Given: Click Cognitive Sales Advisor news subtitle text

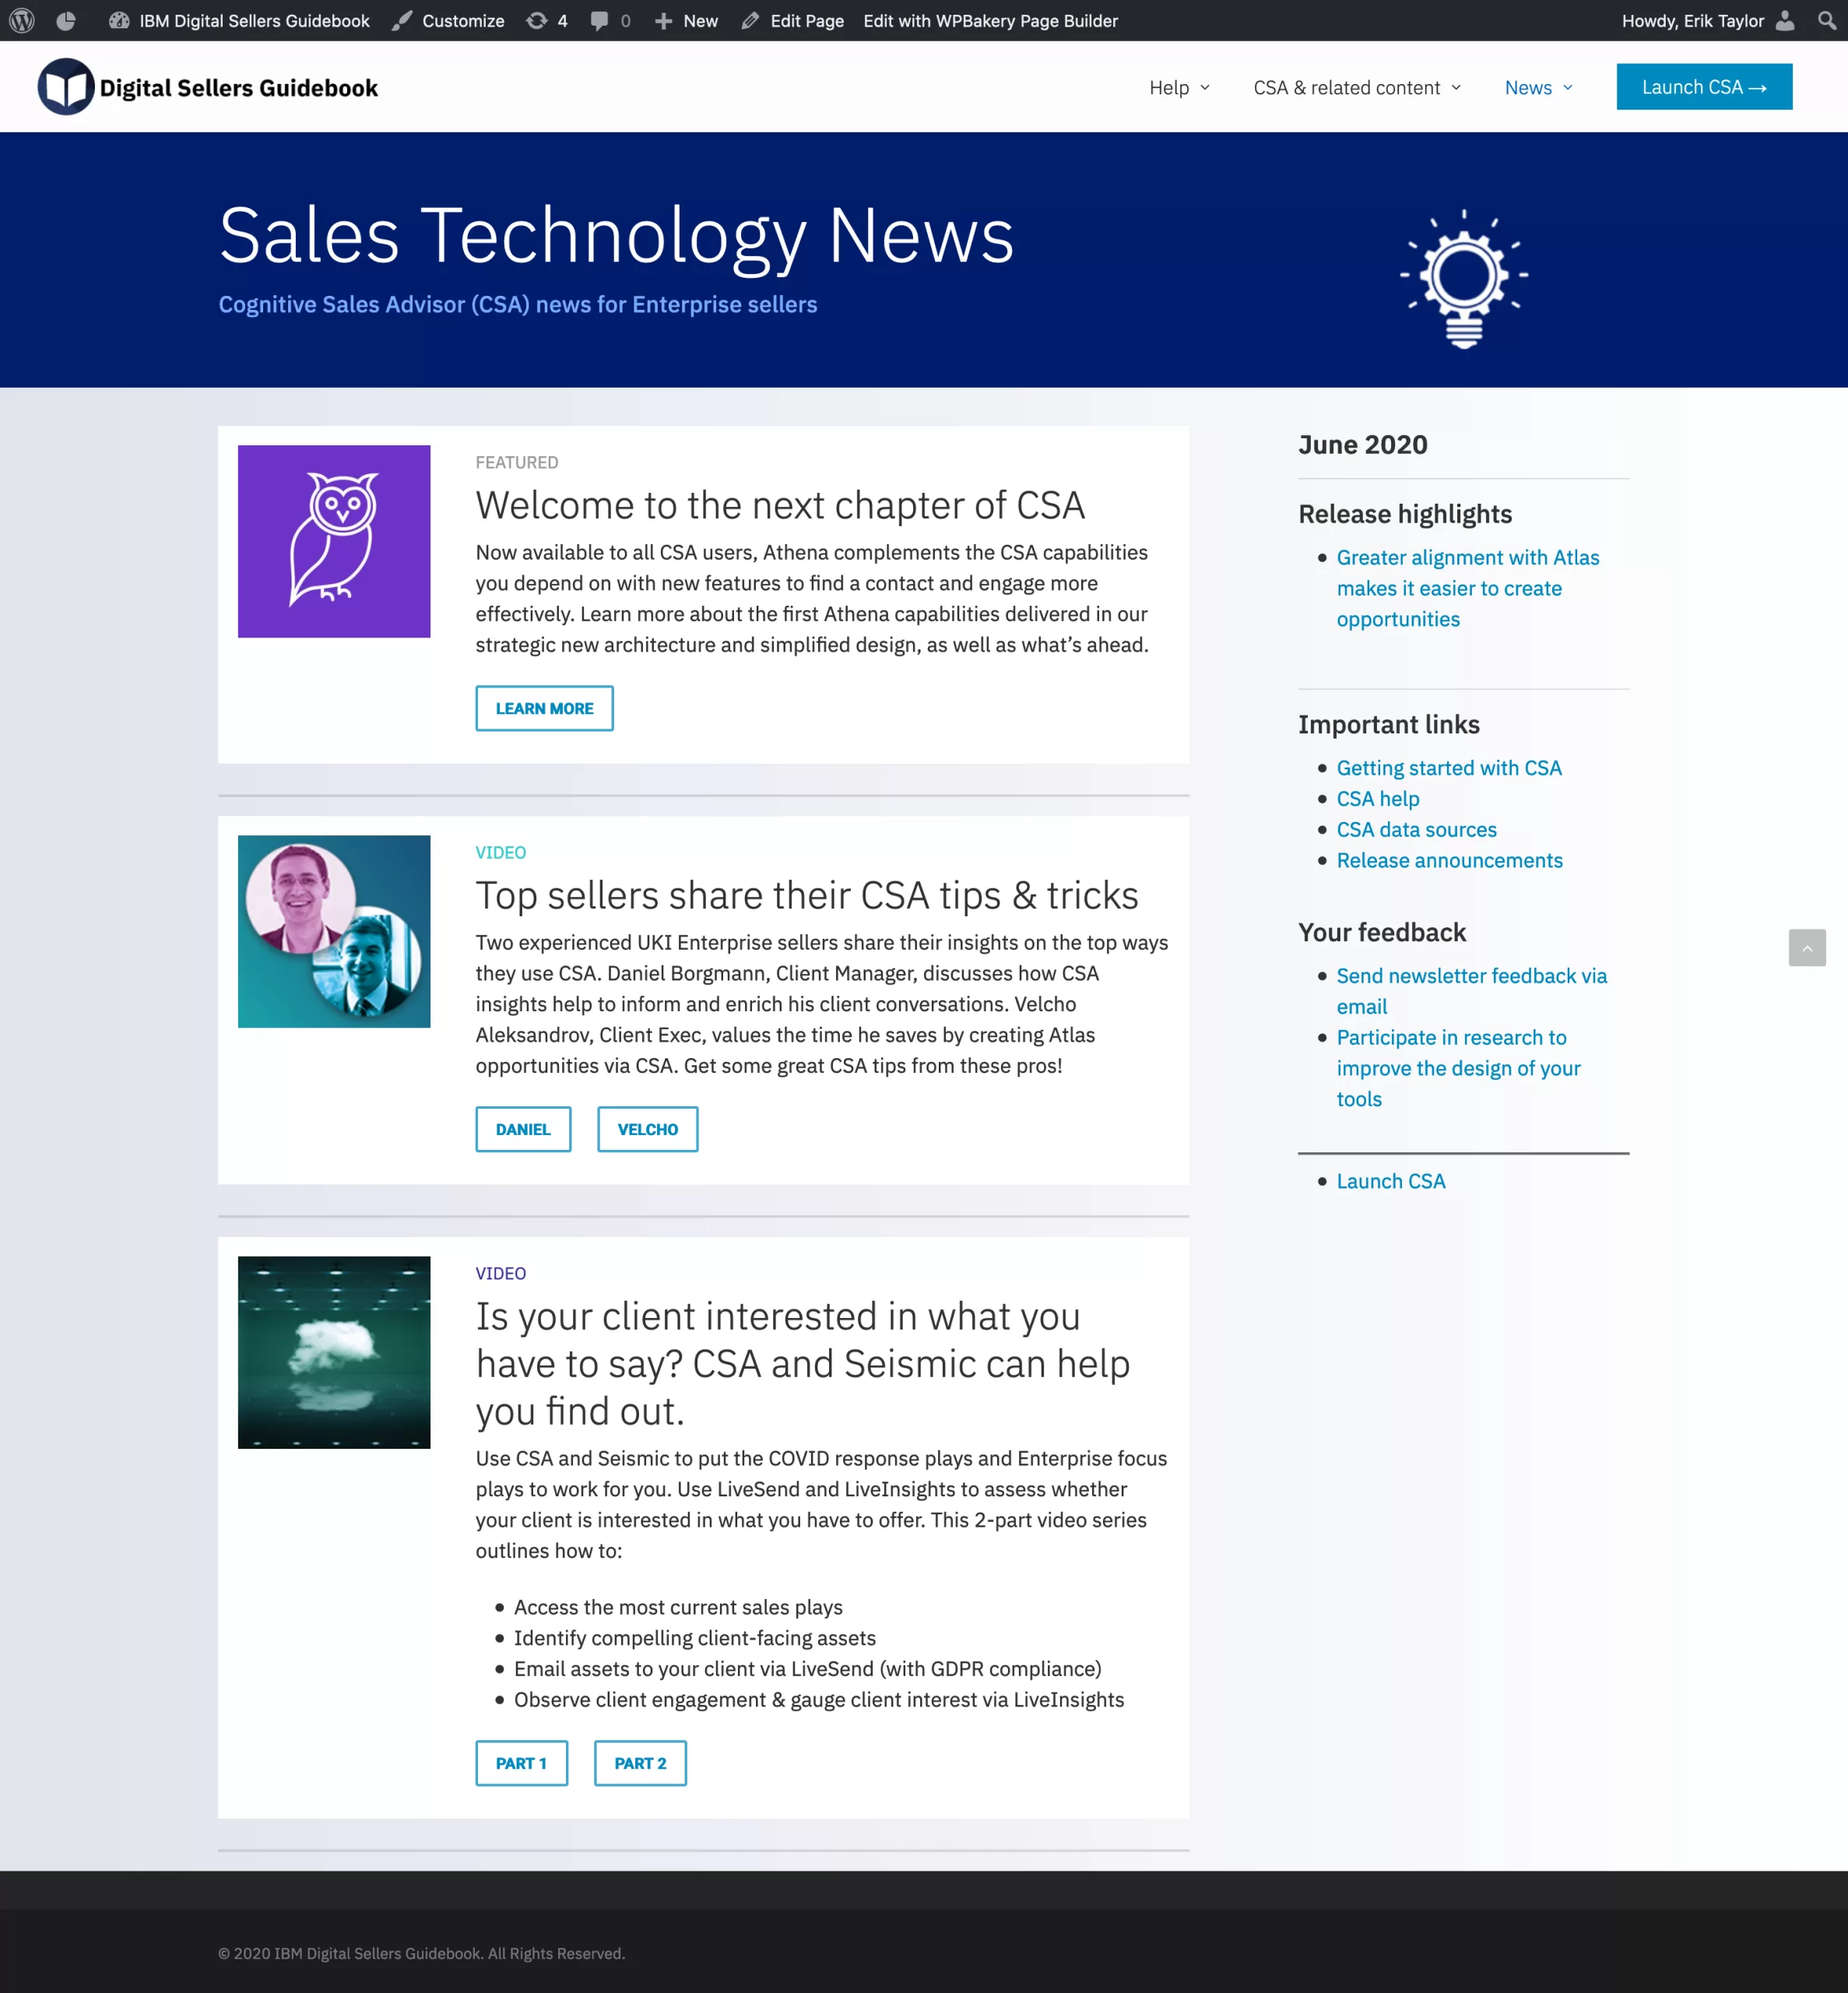Looking at the screenshot, I should [518, 305].
